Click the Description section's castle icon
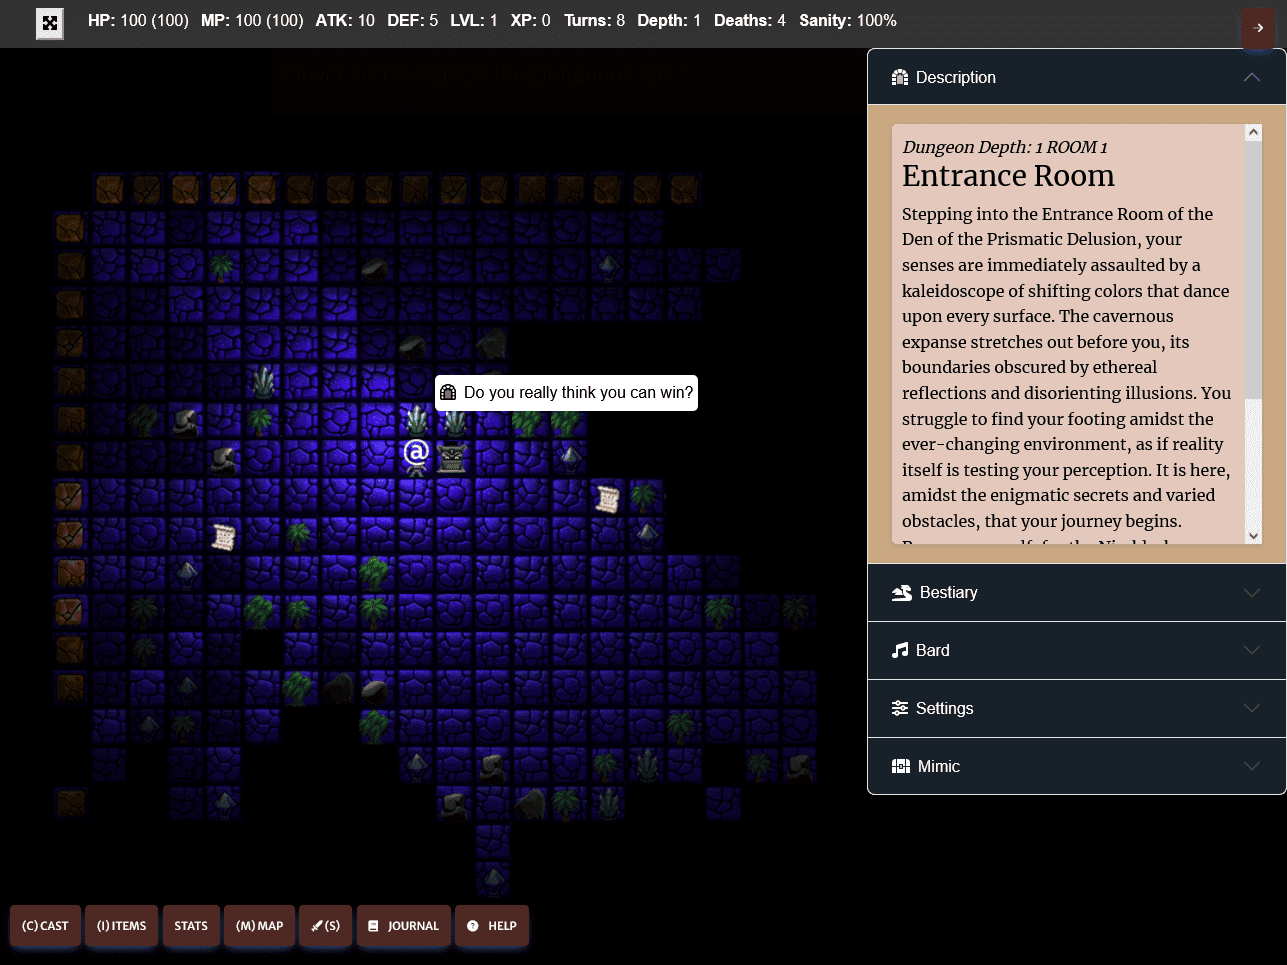The height and width of the screenshot is (965, 1287). point(900,77)
